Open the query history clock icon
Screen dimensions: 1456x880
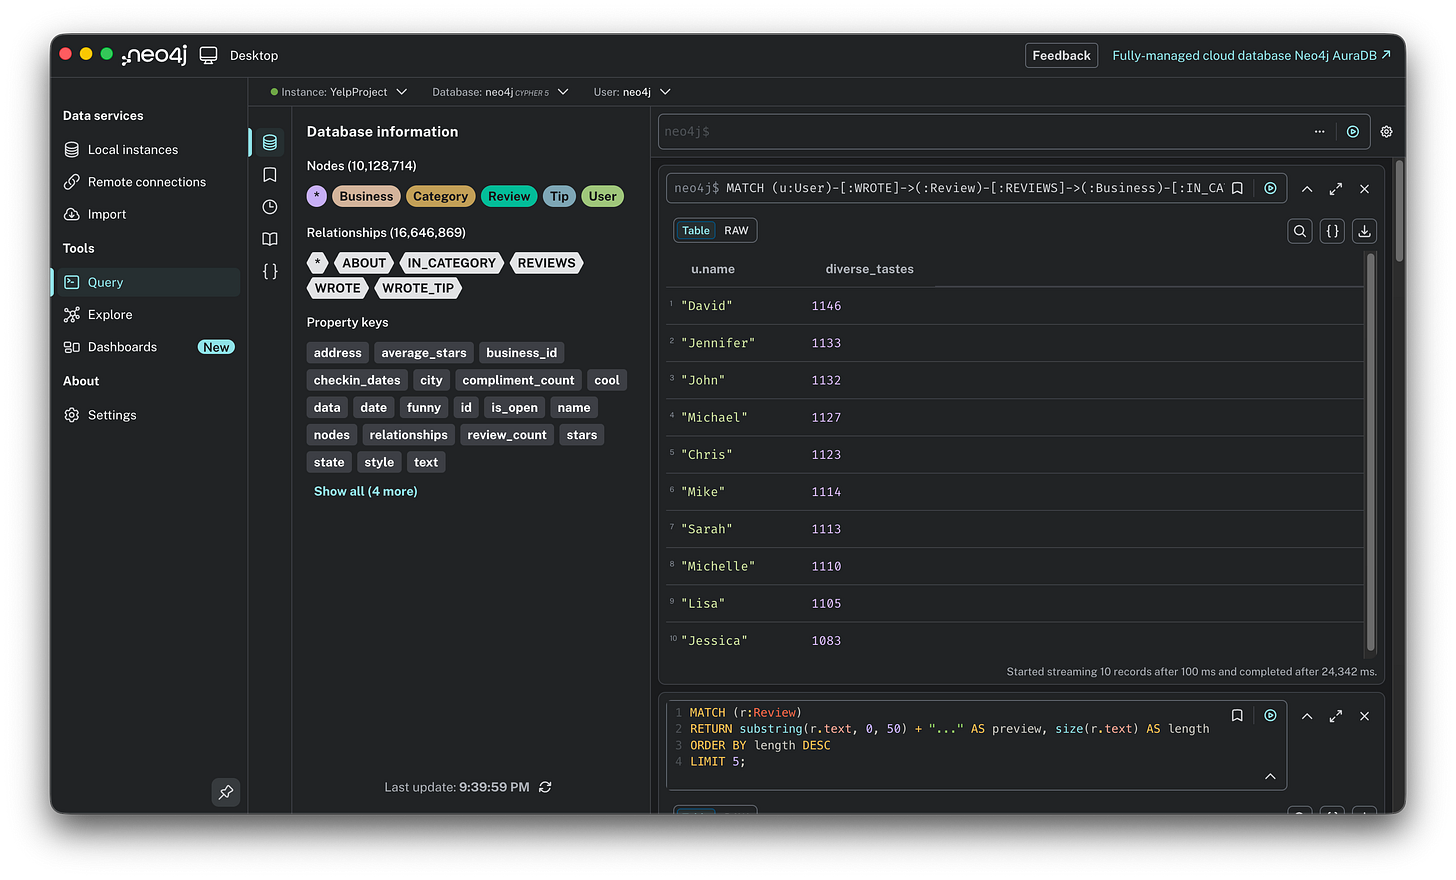click(x=269, y=207)
